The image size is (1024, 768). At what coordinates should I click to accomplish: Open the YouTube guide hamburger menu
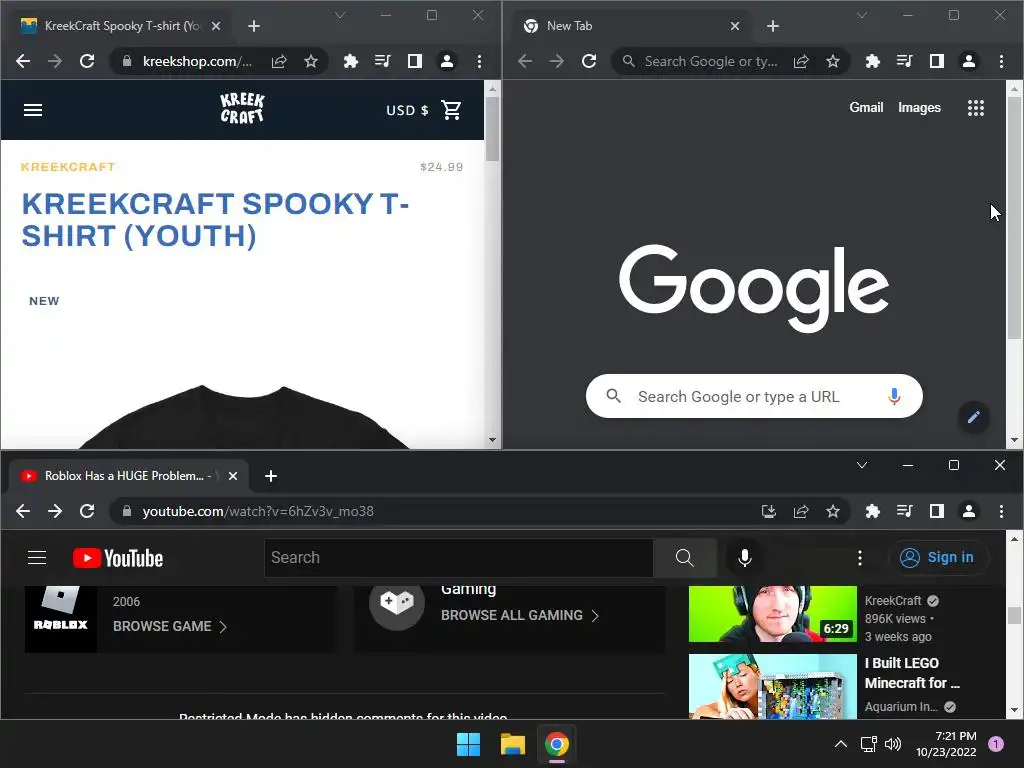coord(37,558)
